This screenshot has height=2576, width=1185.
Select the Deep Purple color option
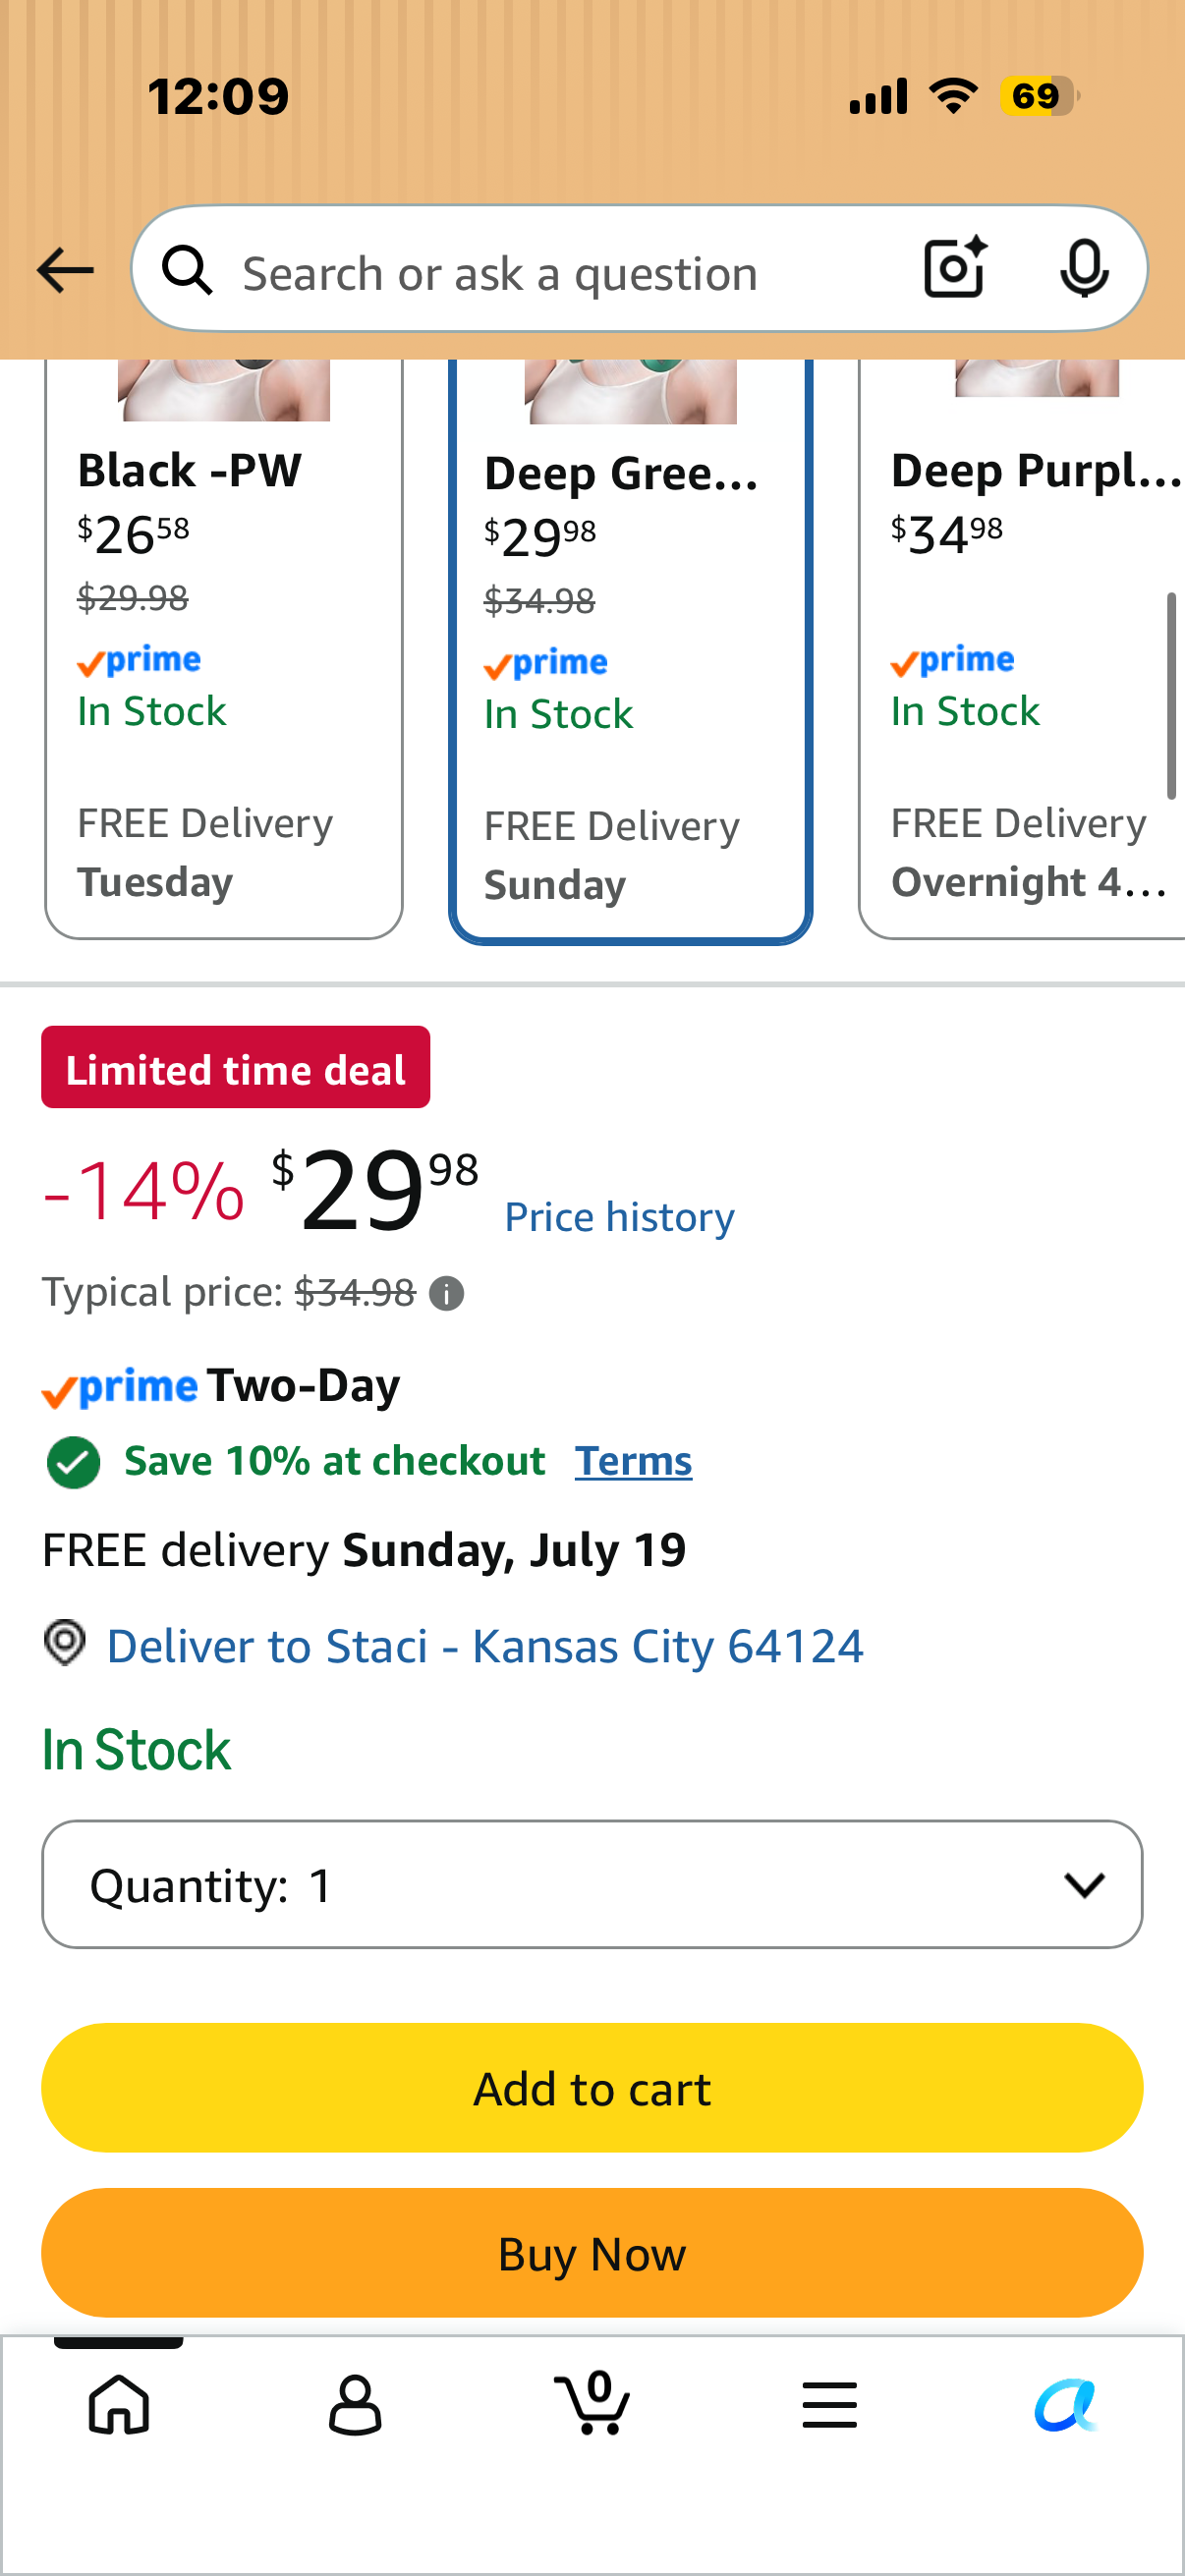click(x=1022, y=649)
